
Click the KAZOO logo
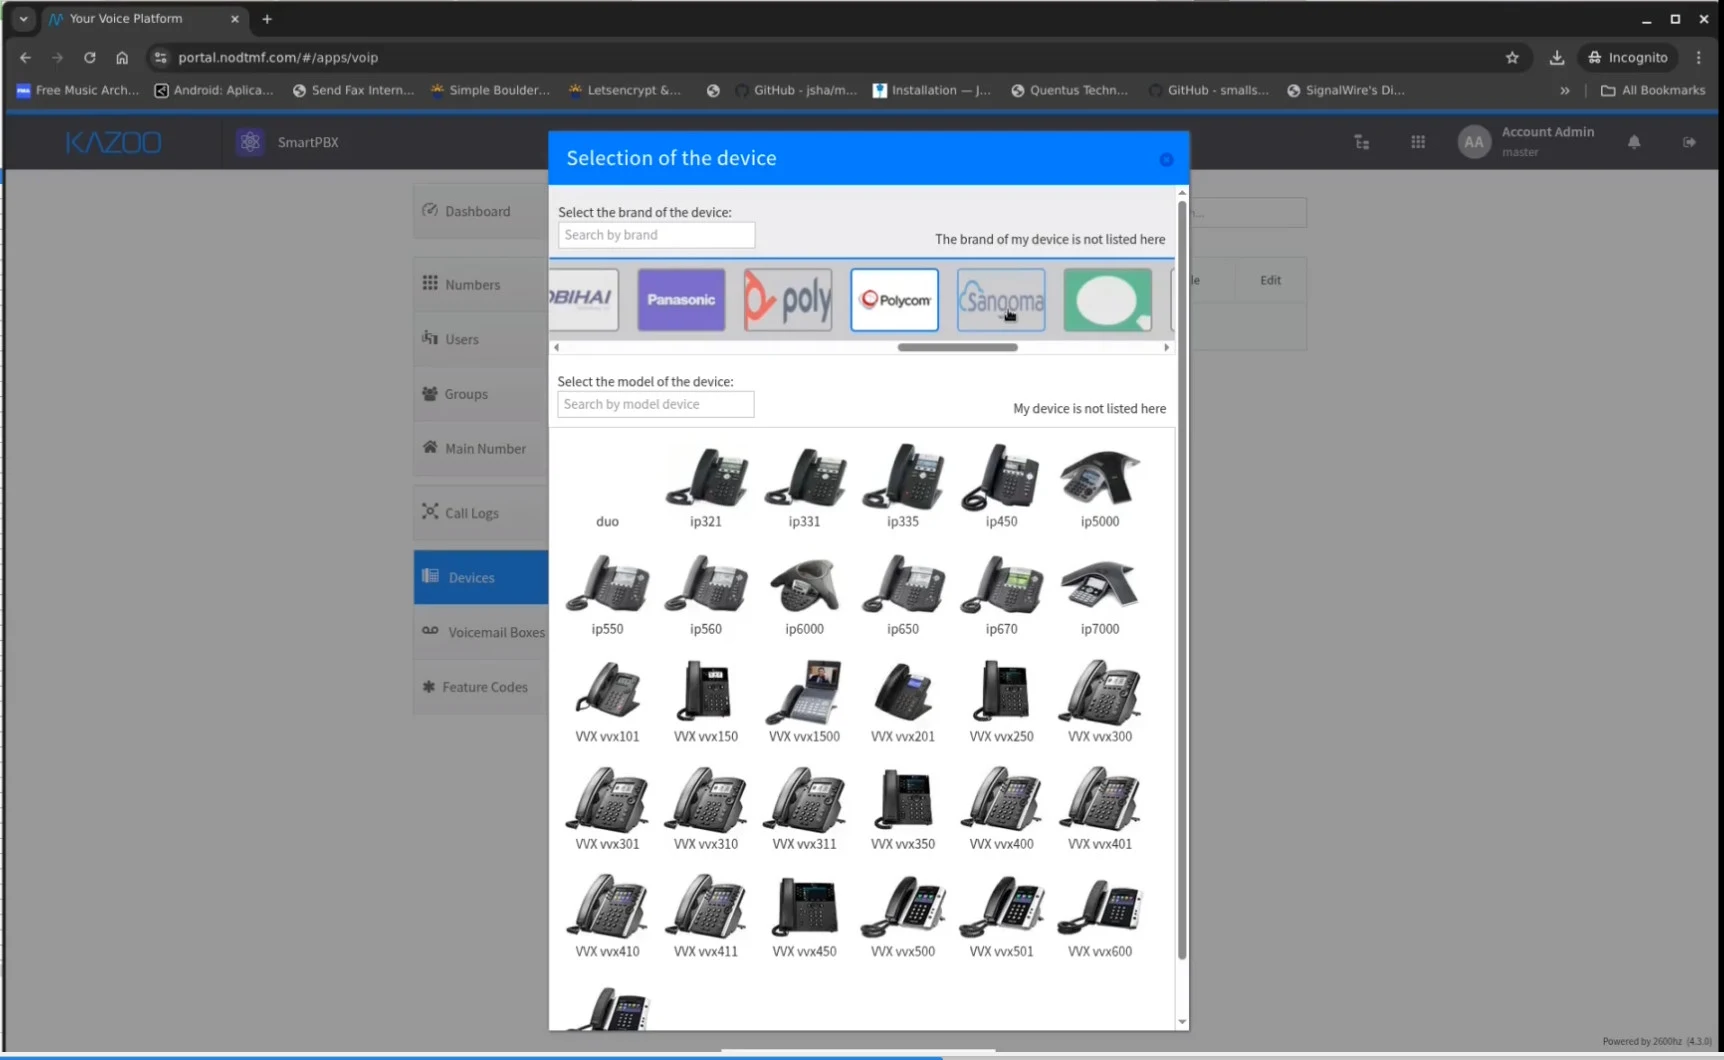point(114,142)
